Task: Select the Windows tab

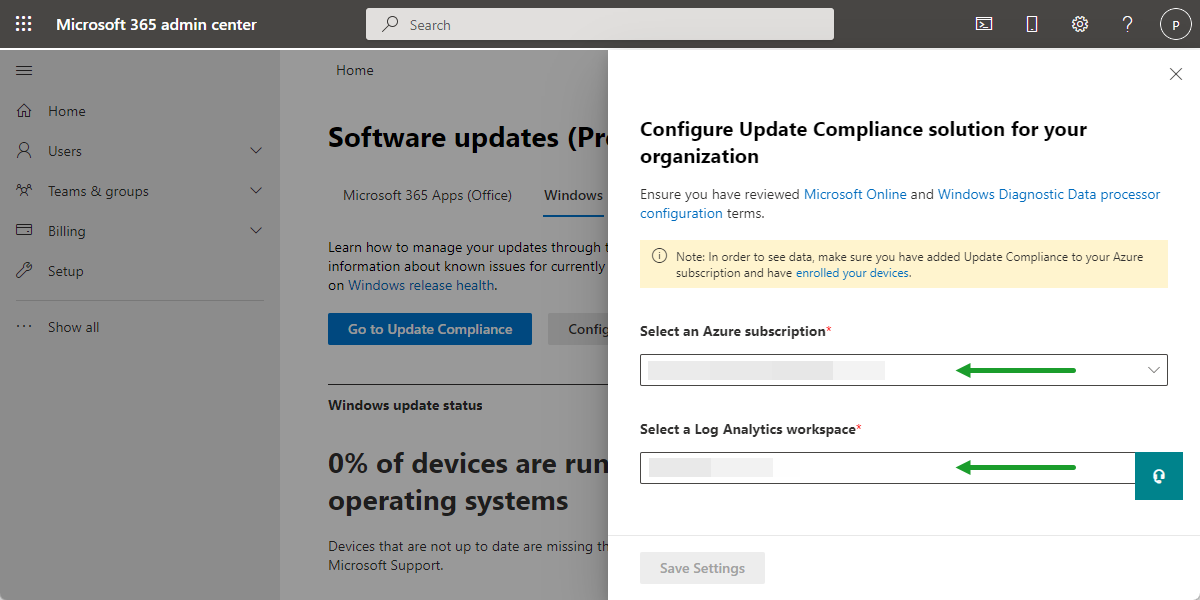Action: point(573,195)
